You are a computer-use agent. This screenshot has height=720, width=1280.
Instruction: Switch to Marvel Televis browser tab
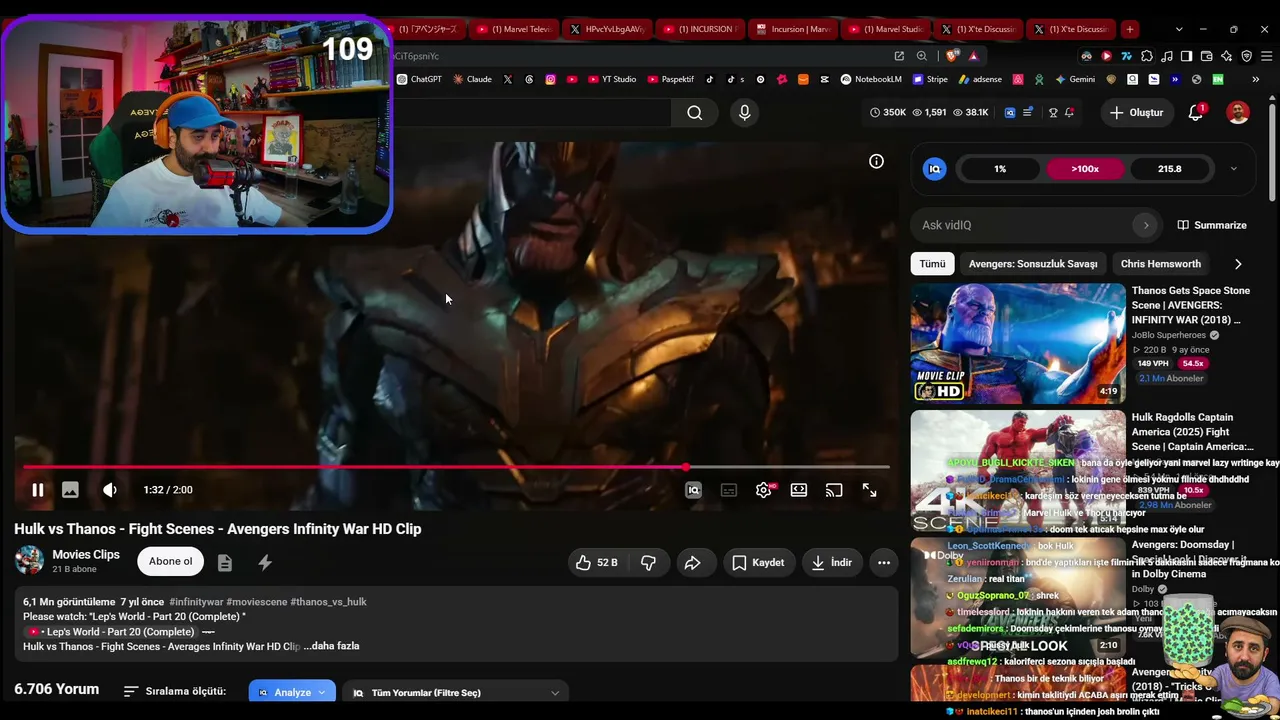pyautogui.click(x=512, y=29)
